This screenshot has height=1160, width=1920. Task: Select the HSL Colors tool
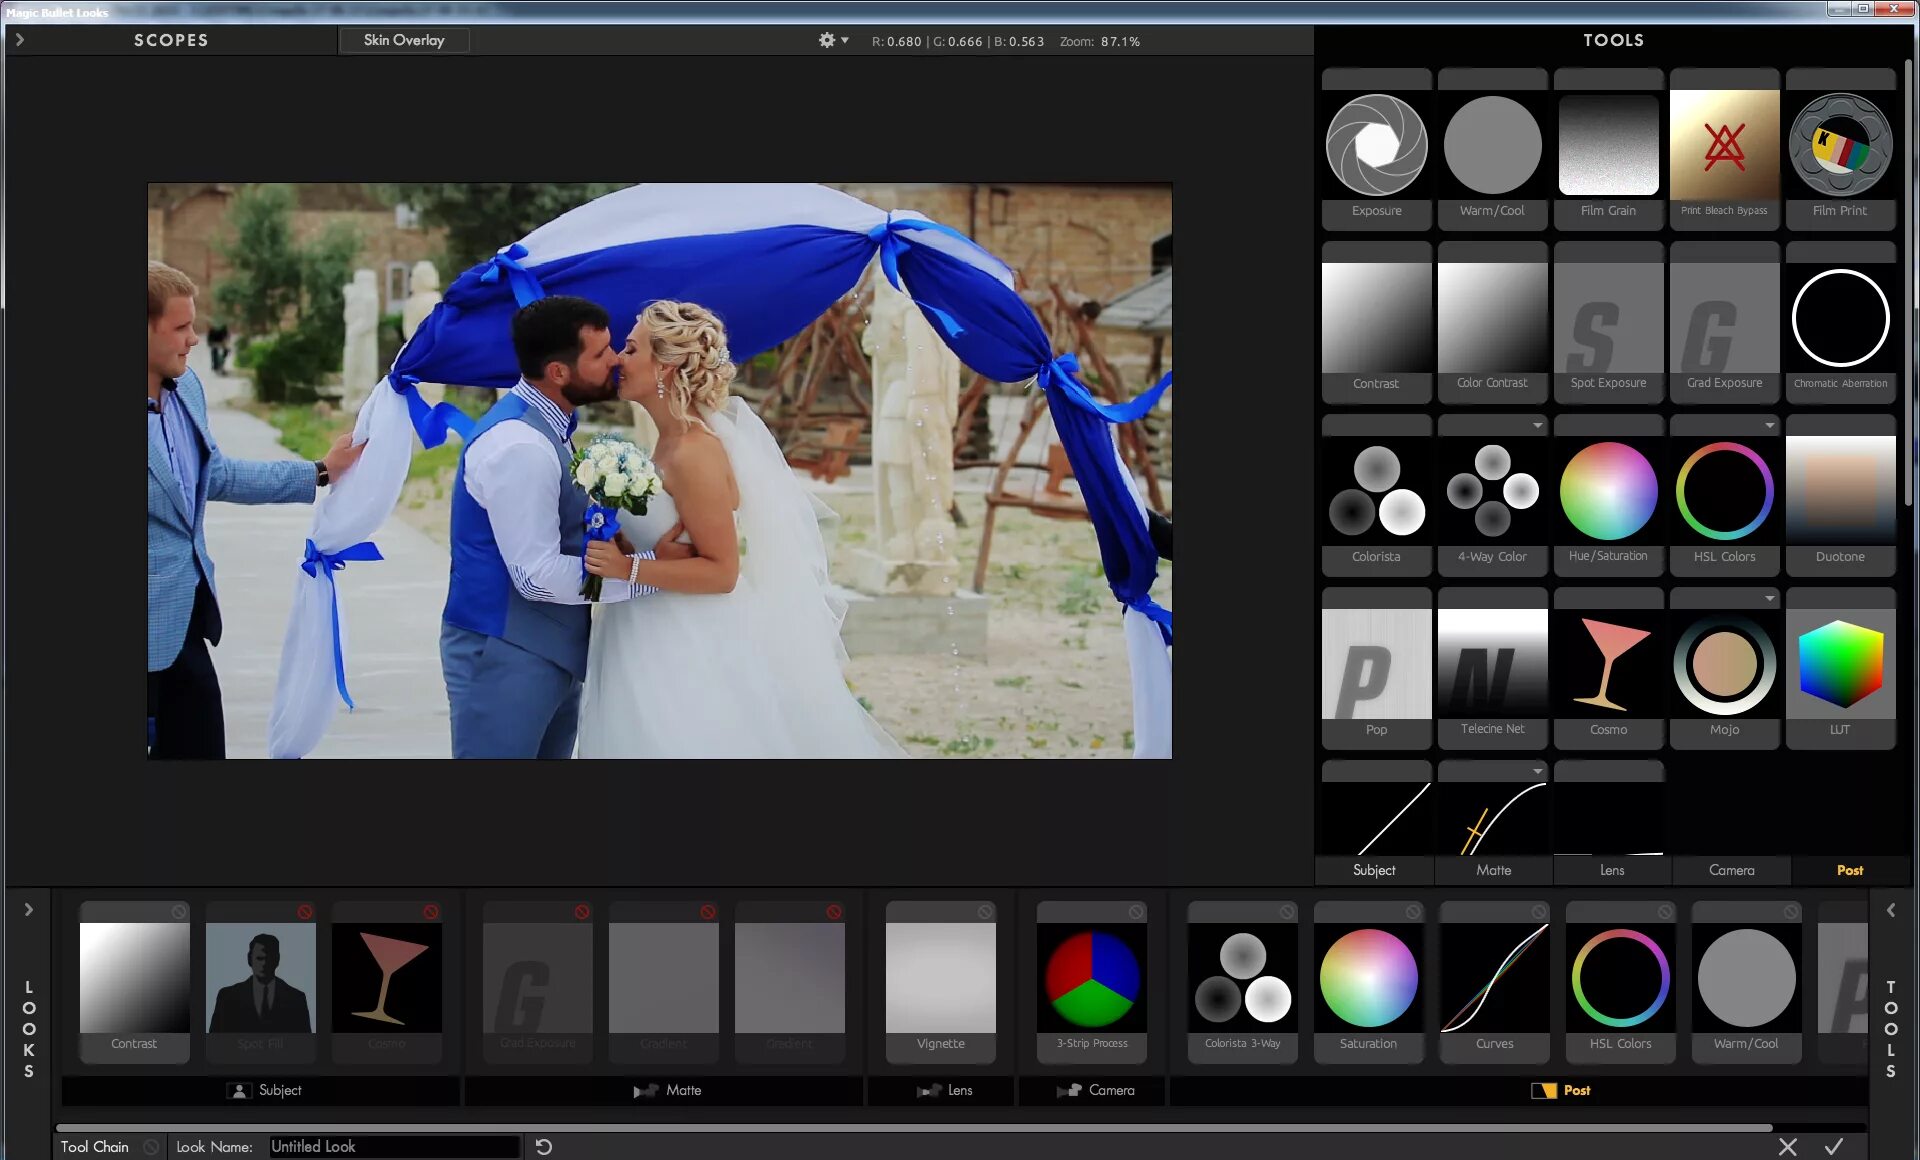click(x=1723, y=492)
